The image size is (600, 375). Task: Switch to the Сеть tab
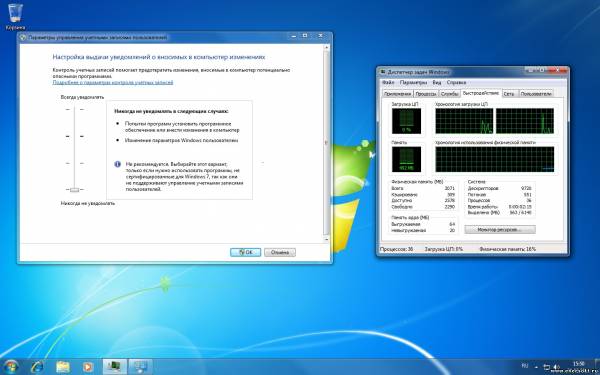tap(509, 94)
